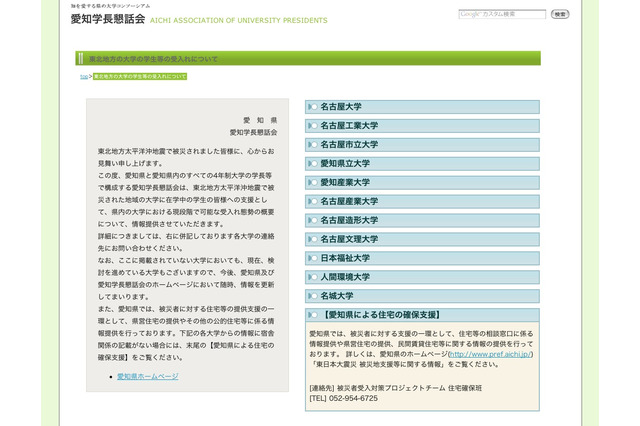Screen dimensions: 640x426
Task: Click the TEL 052-954-6725 text
Action: pyautogui.click(x=344, y=398)
